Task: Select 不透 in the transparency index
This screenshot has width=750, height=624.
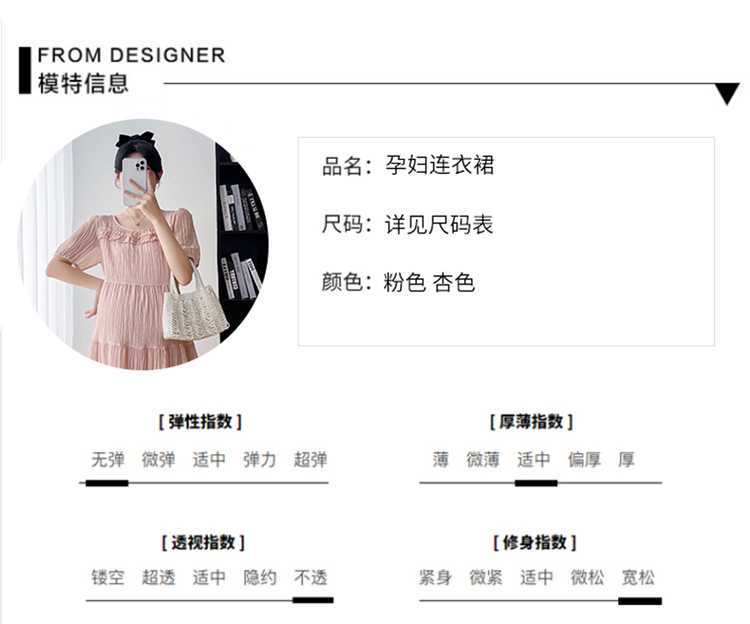Action: [x=310, y=577]
